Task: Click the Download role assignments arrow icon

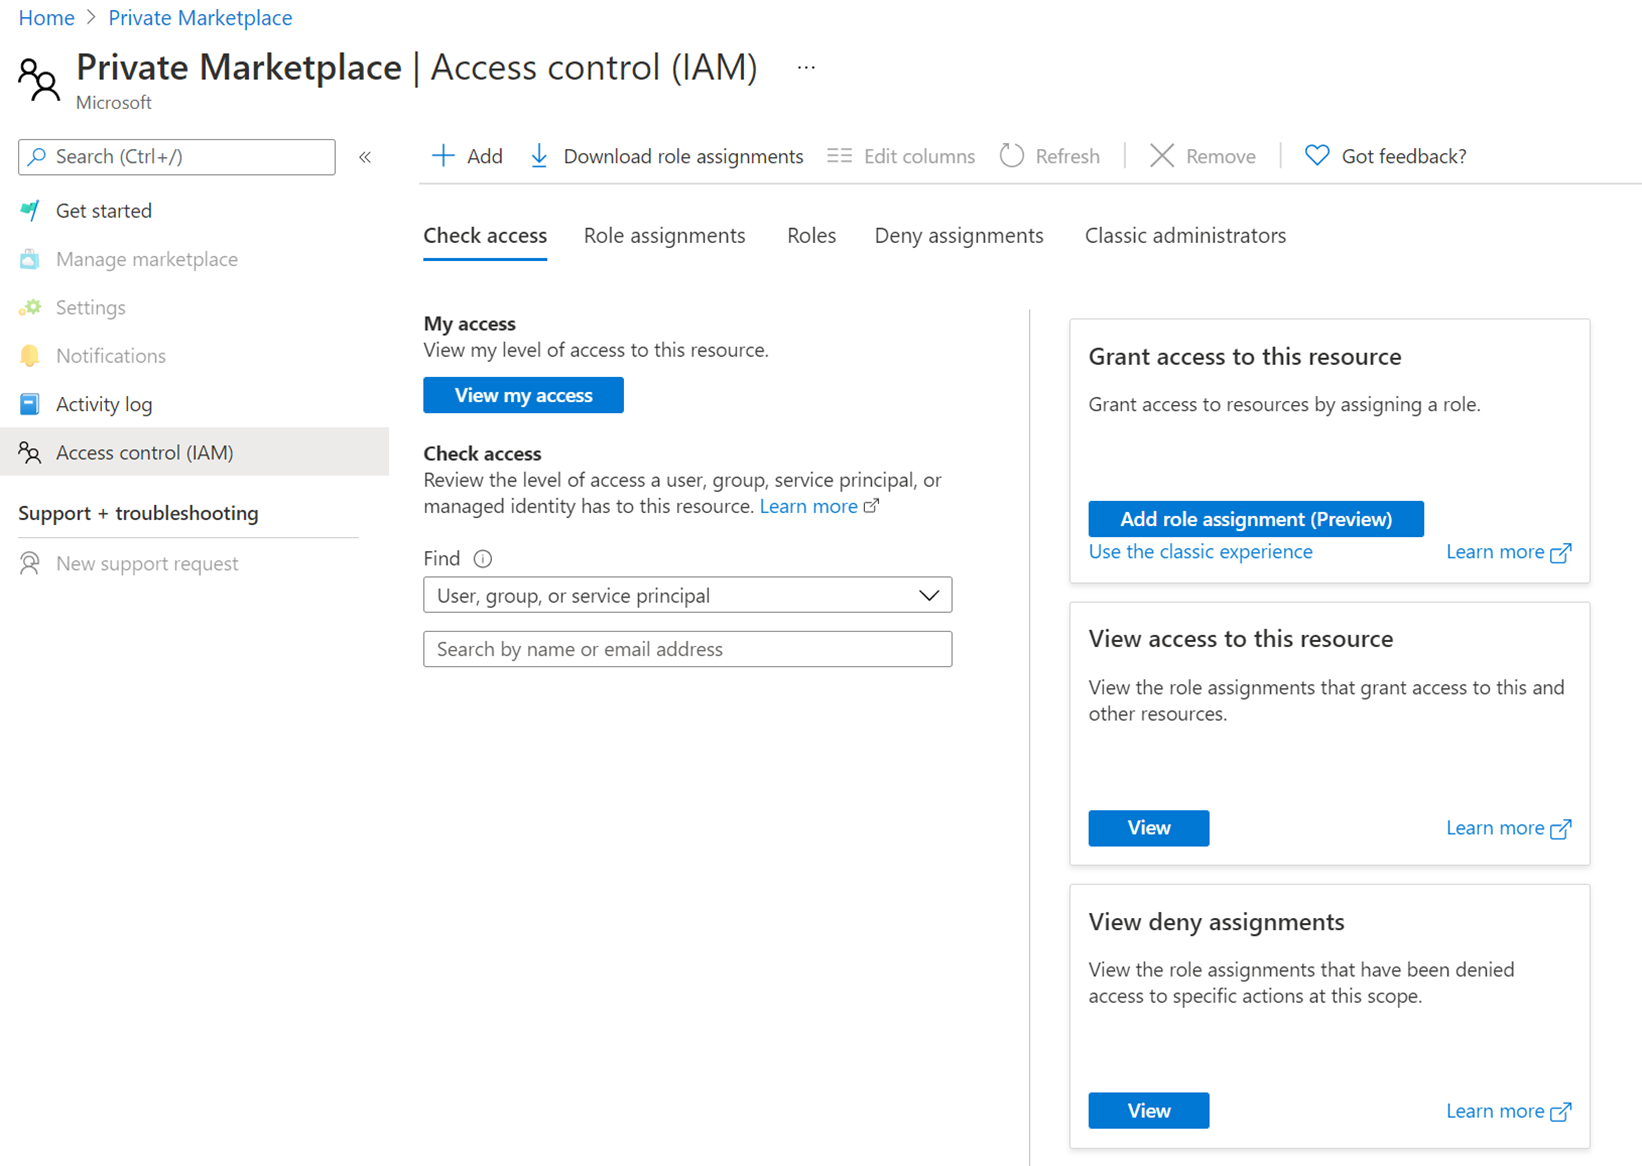Action: pyautogui.click(x=539, y=156)
